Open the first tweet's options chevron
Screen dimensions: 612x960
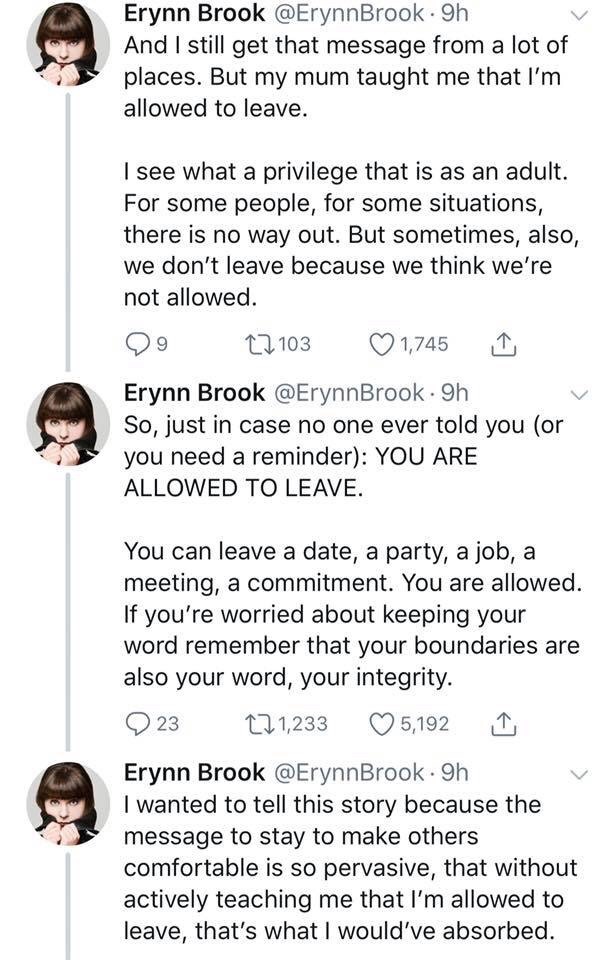(x=580, y=14)
